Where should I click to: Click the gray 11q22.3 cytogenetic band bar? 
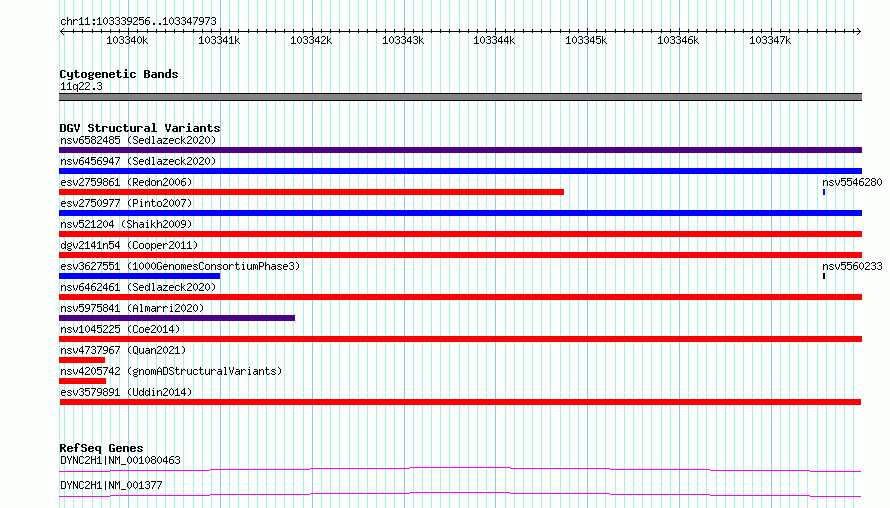tap(460, 97)
